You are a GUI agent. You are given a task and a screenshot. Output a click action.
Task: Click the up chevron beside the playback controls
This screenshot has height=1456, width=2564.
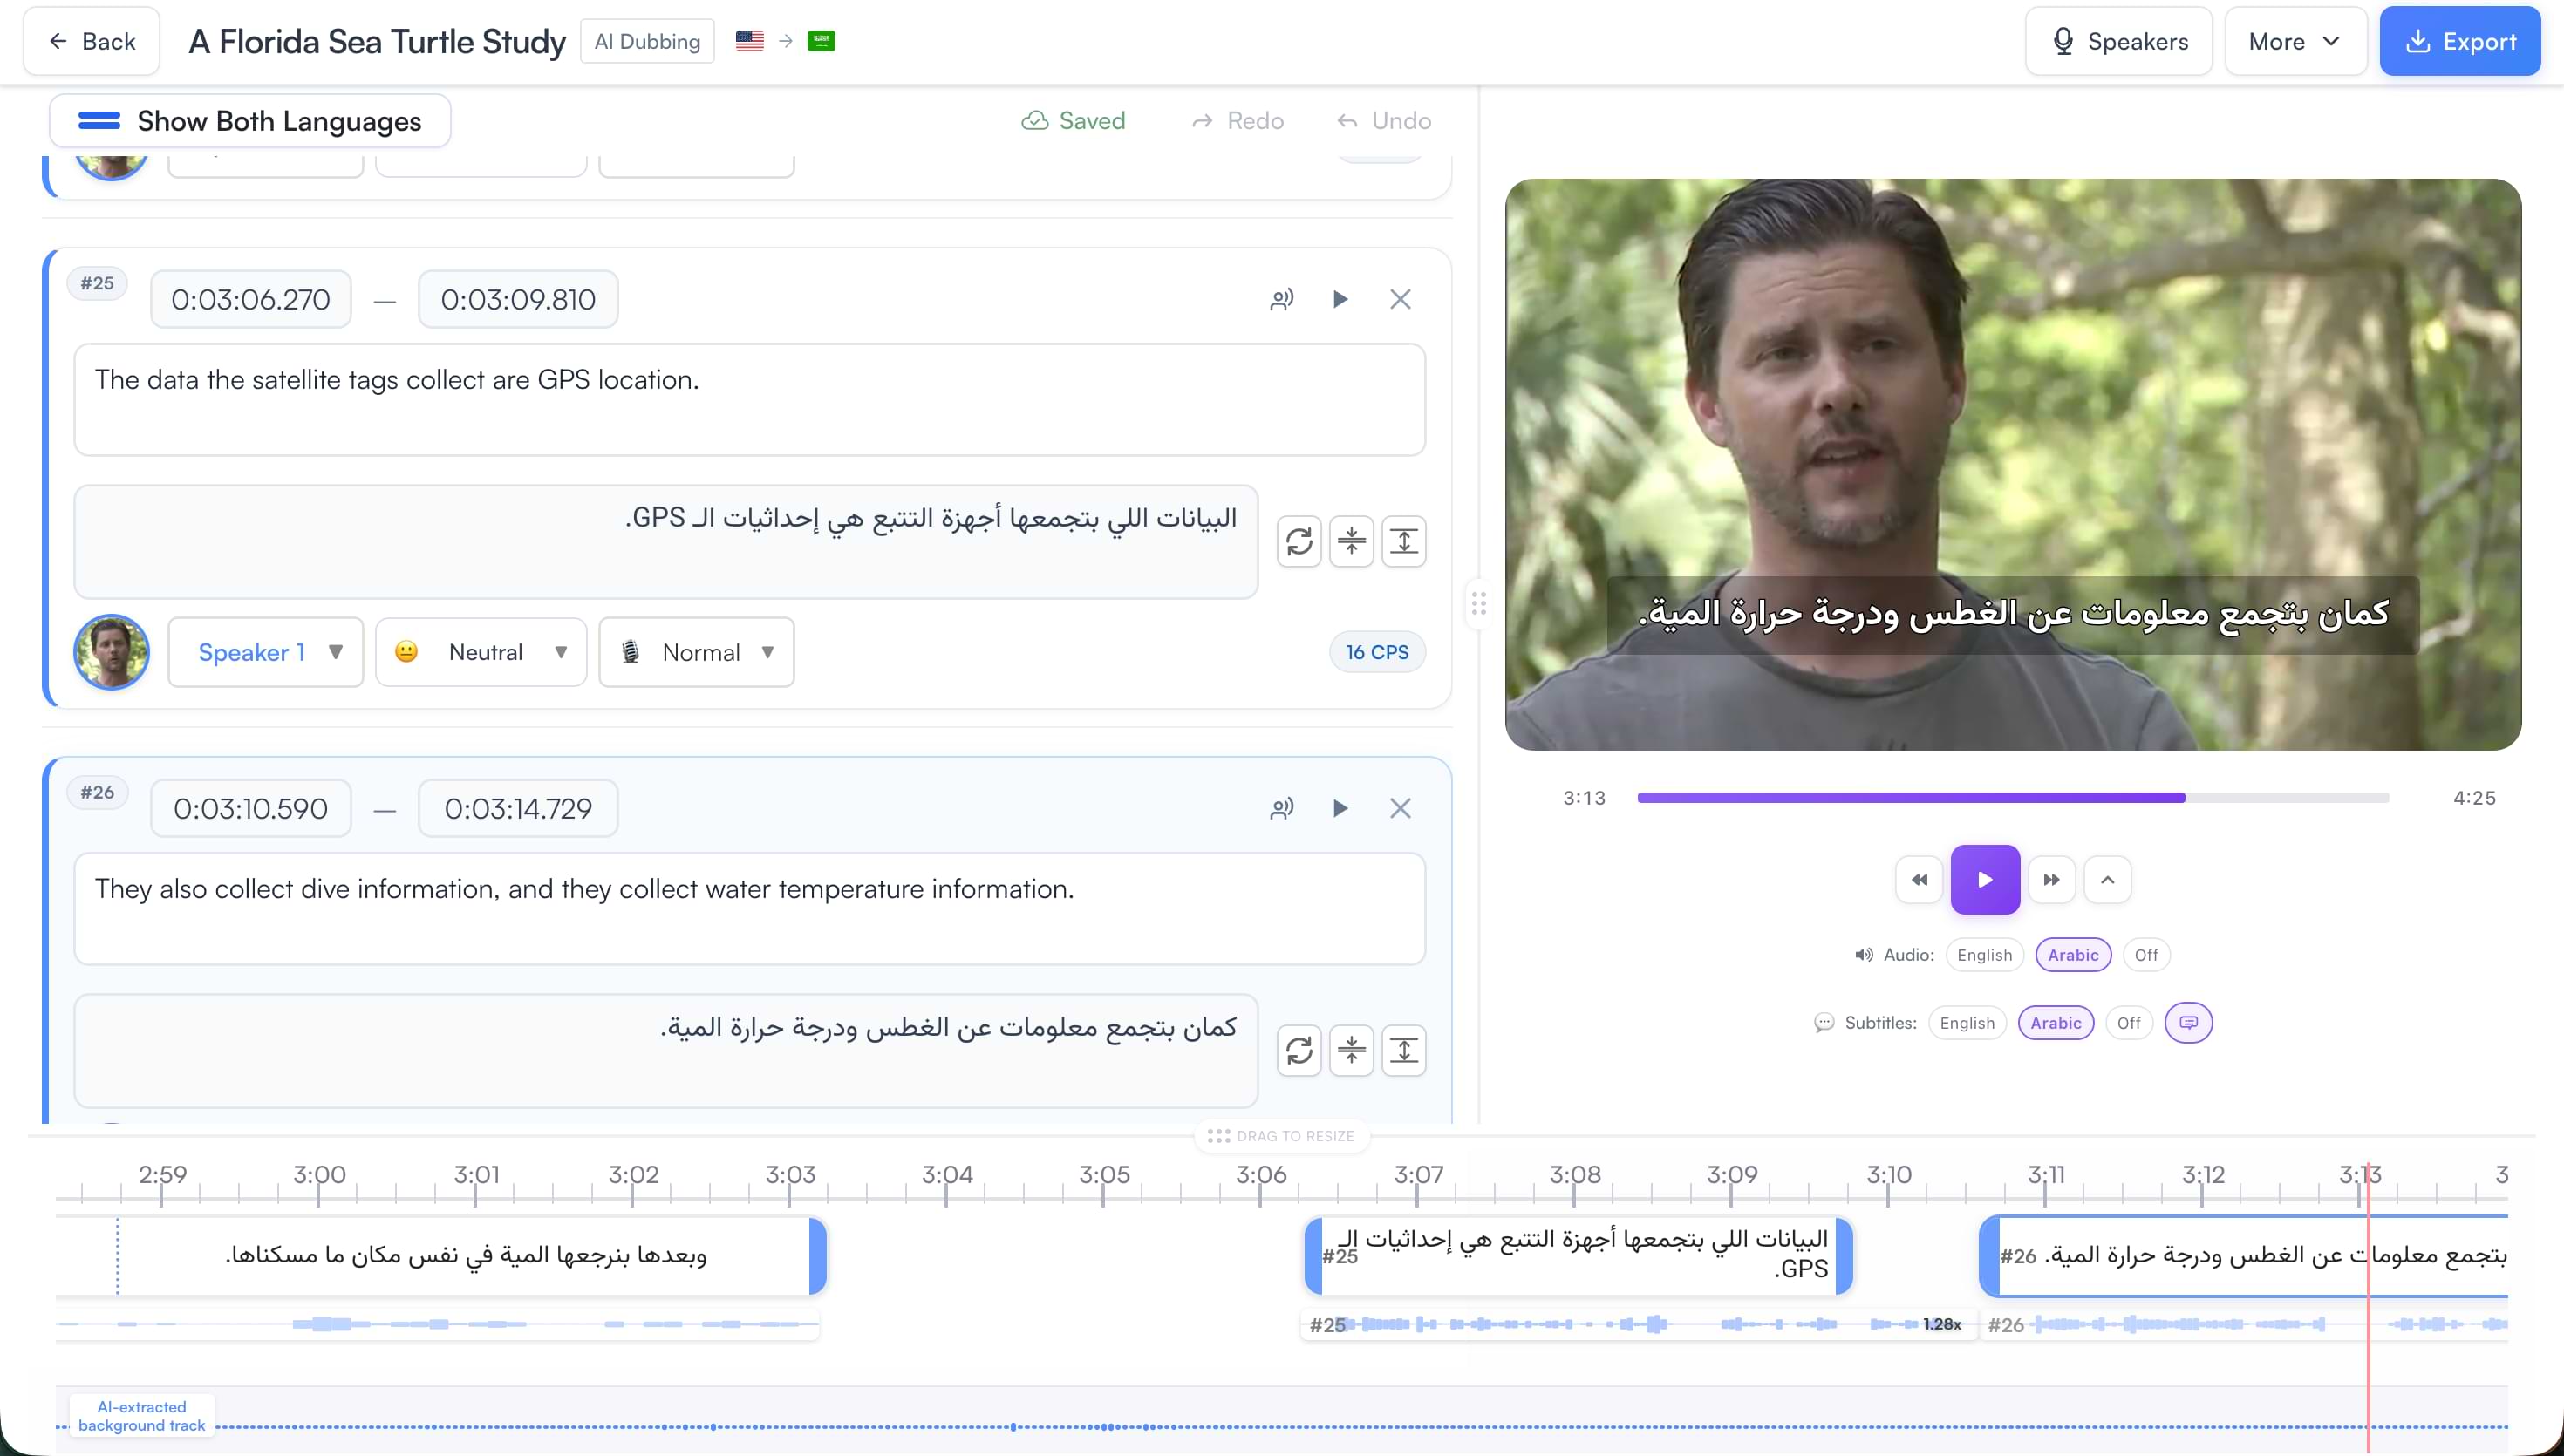[2107, 880]
